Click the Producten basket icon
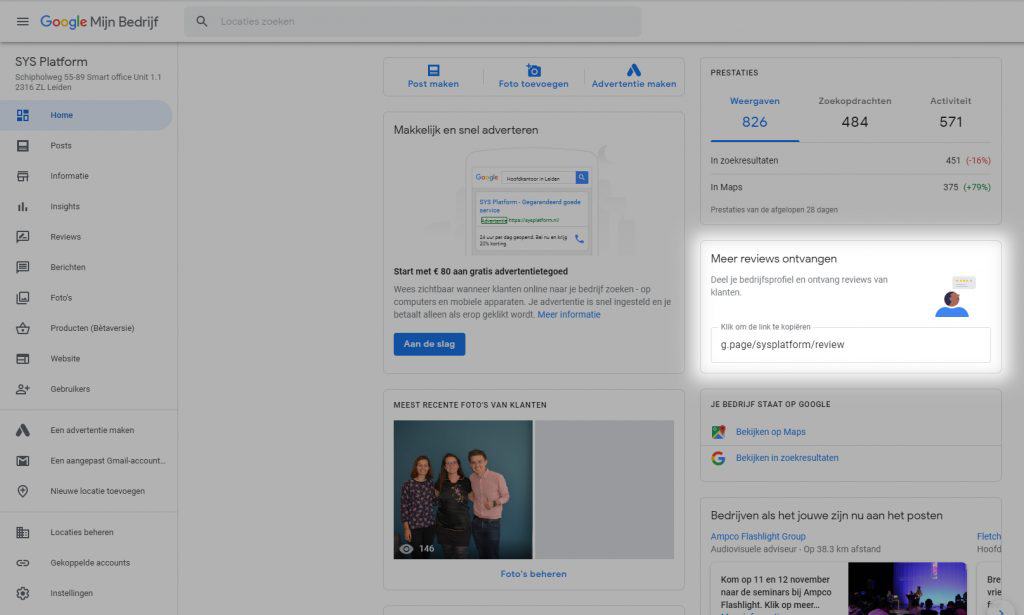Image resolution: width=1024 pixels, height=615 pixels. (23, 328)
